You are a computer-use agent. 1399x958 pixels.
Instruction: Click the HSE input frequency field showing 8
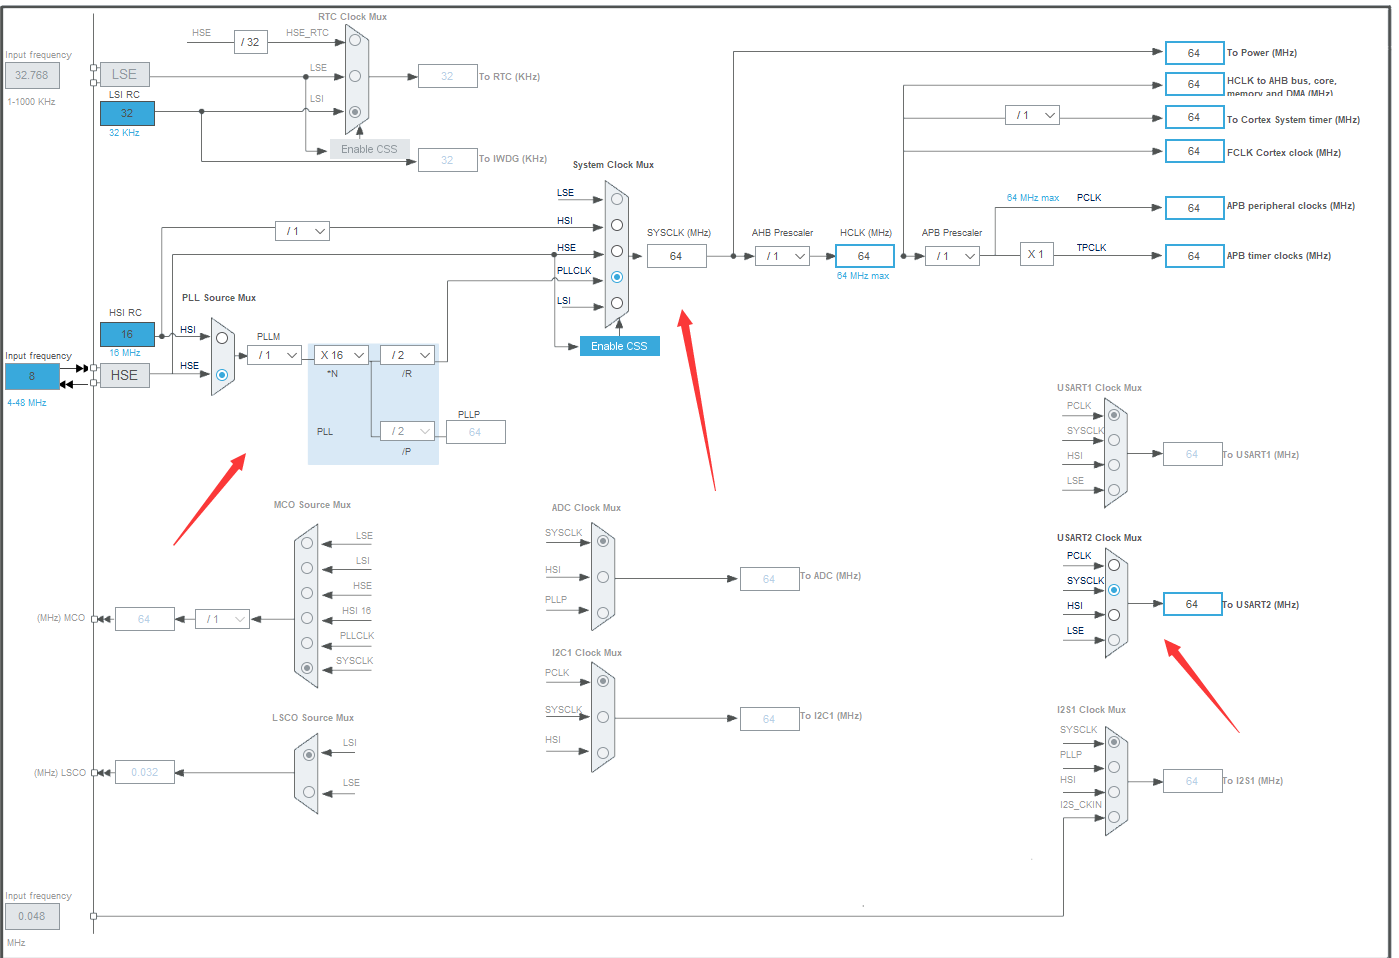[x=32, y=376]
